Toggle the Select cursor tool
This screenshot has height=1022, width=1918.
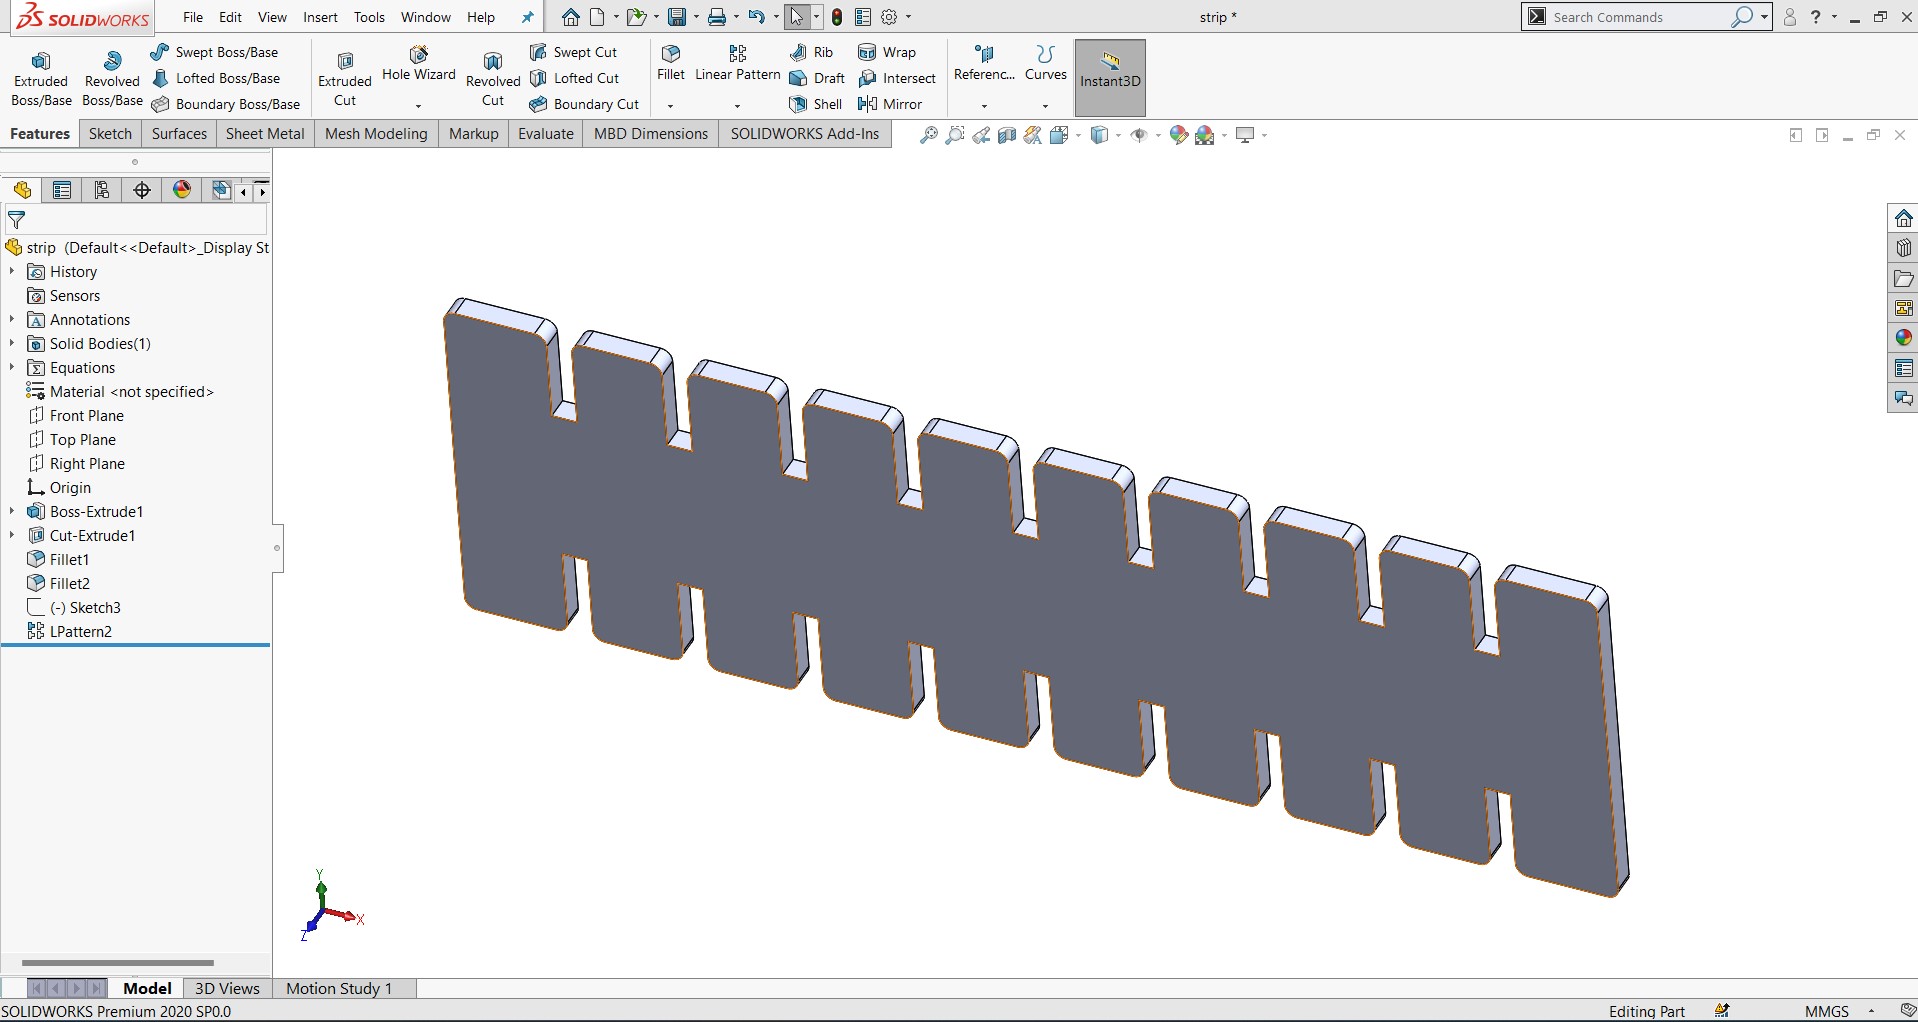coord(797,17)
